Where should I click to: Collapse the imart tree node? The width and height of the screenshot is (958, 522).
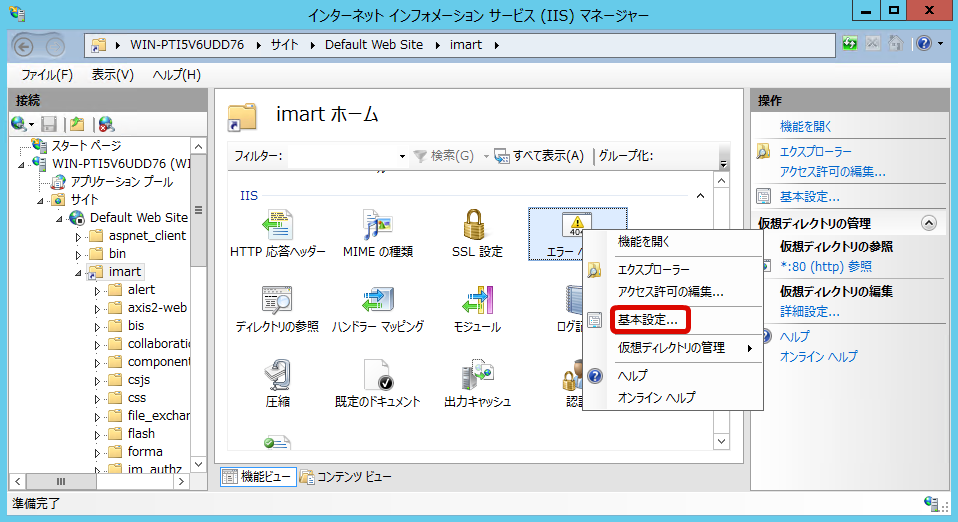coord(78,273)
